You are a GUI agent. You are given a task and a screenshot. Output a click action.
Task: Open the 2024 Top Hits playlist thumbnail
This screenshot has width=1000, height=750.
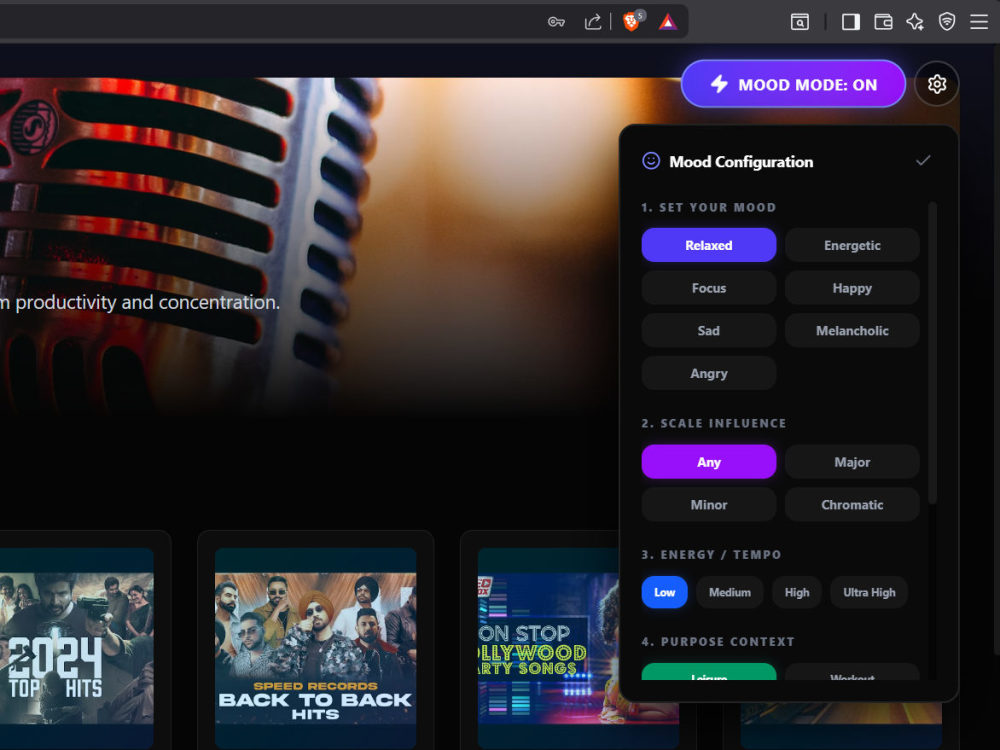coord(77,648)
